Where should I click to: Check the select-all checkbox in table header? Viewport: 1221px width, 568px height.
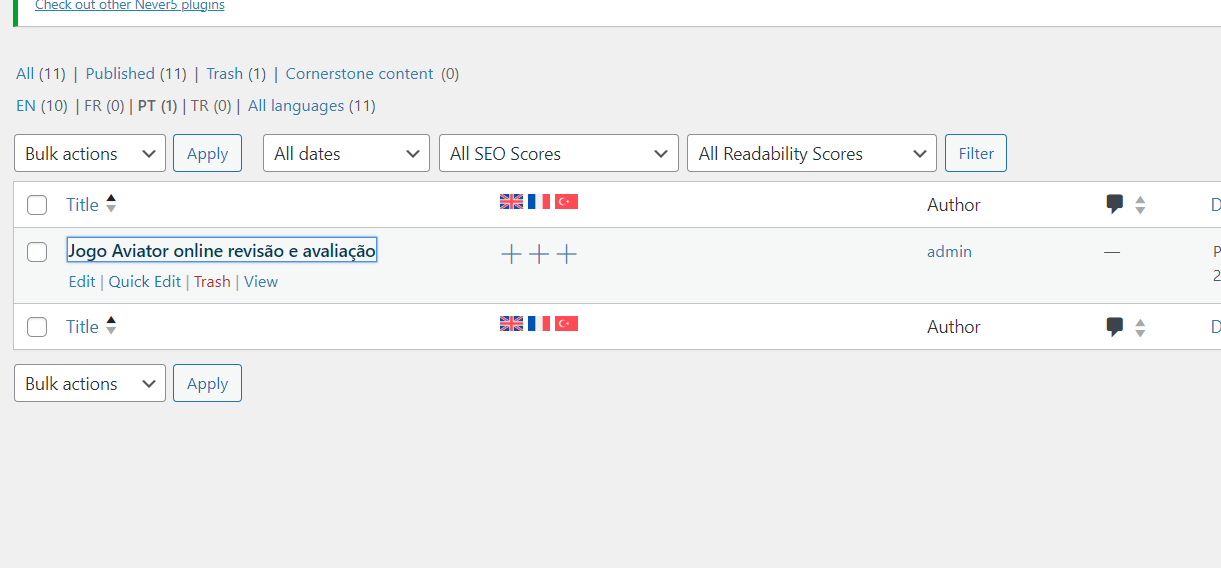[x=37, y=205]
